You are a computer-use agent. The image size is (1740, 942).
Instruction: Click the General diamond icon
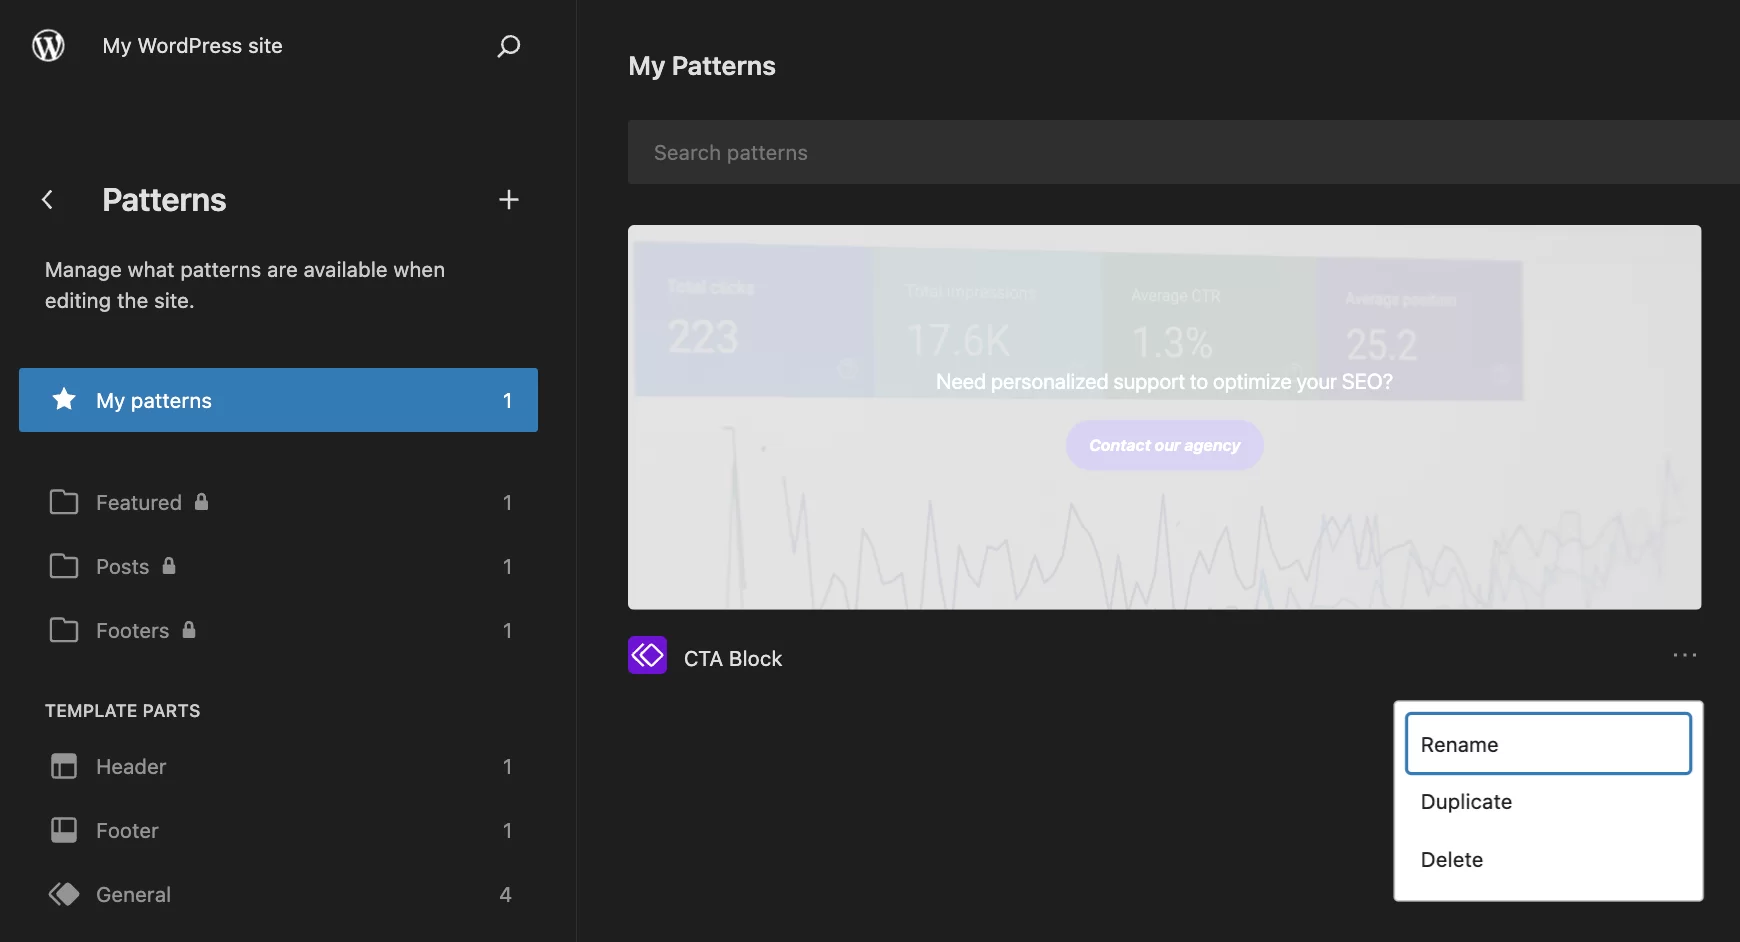click(64, 894)
